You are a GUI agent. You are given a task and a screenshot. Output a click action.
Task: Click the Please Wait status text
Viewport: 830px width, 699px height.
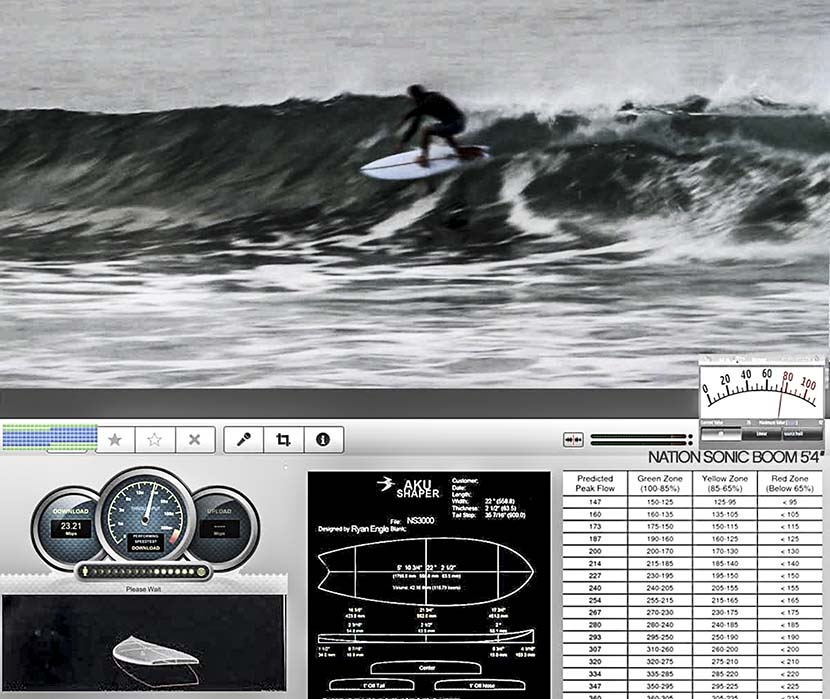tap(143, 589)
